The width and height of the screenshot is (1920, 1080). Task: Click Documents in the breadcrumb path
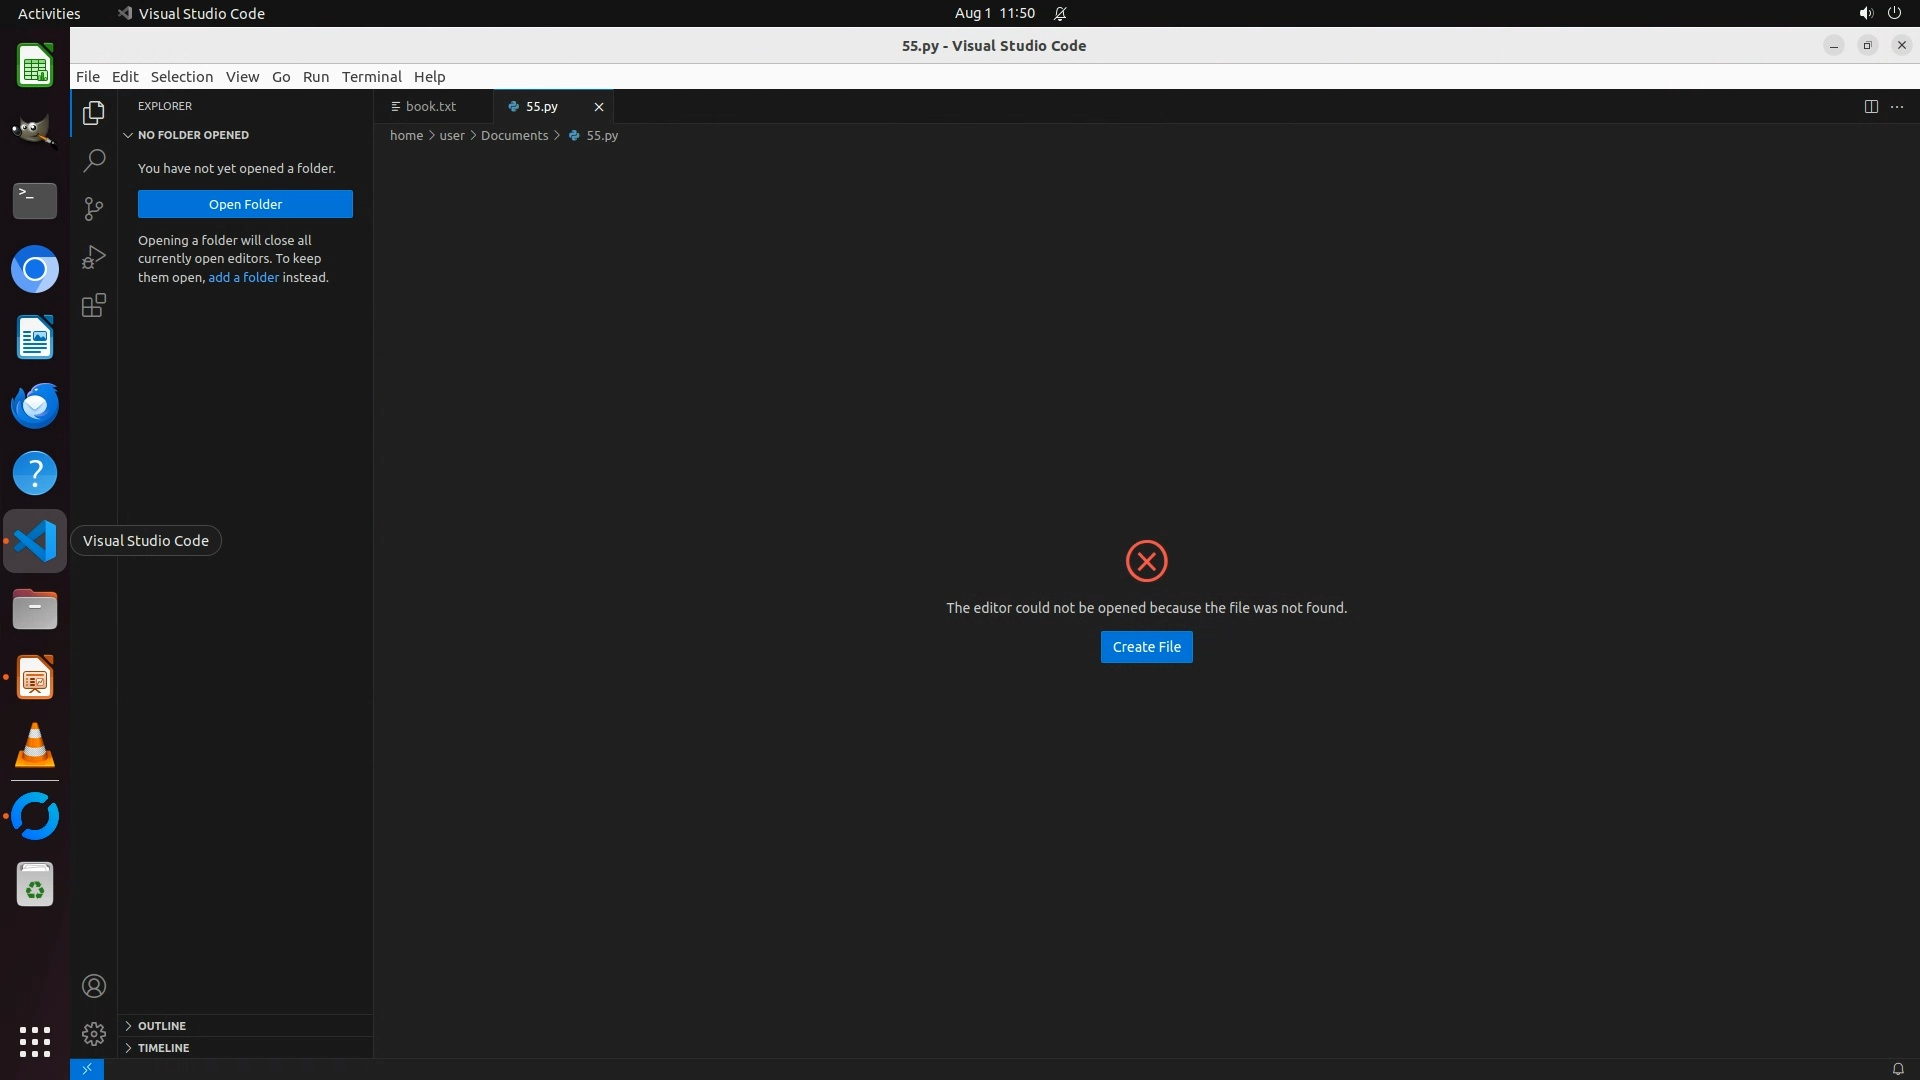pos(514,135)
